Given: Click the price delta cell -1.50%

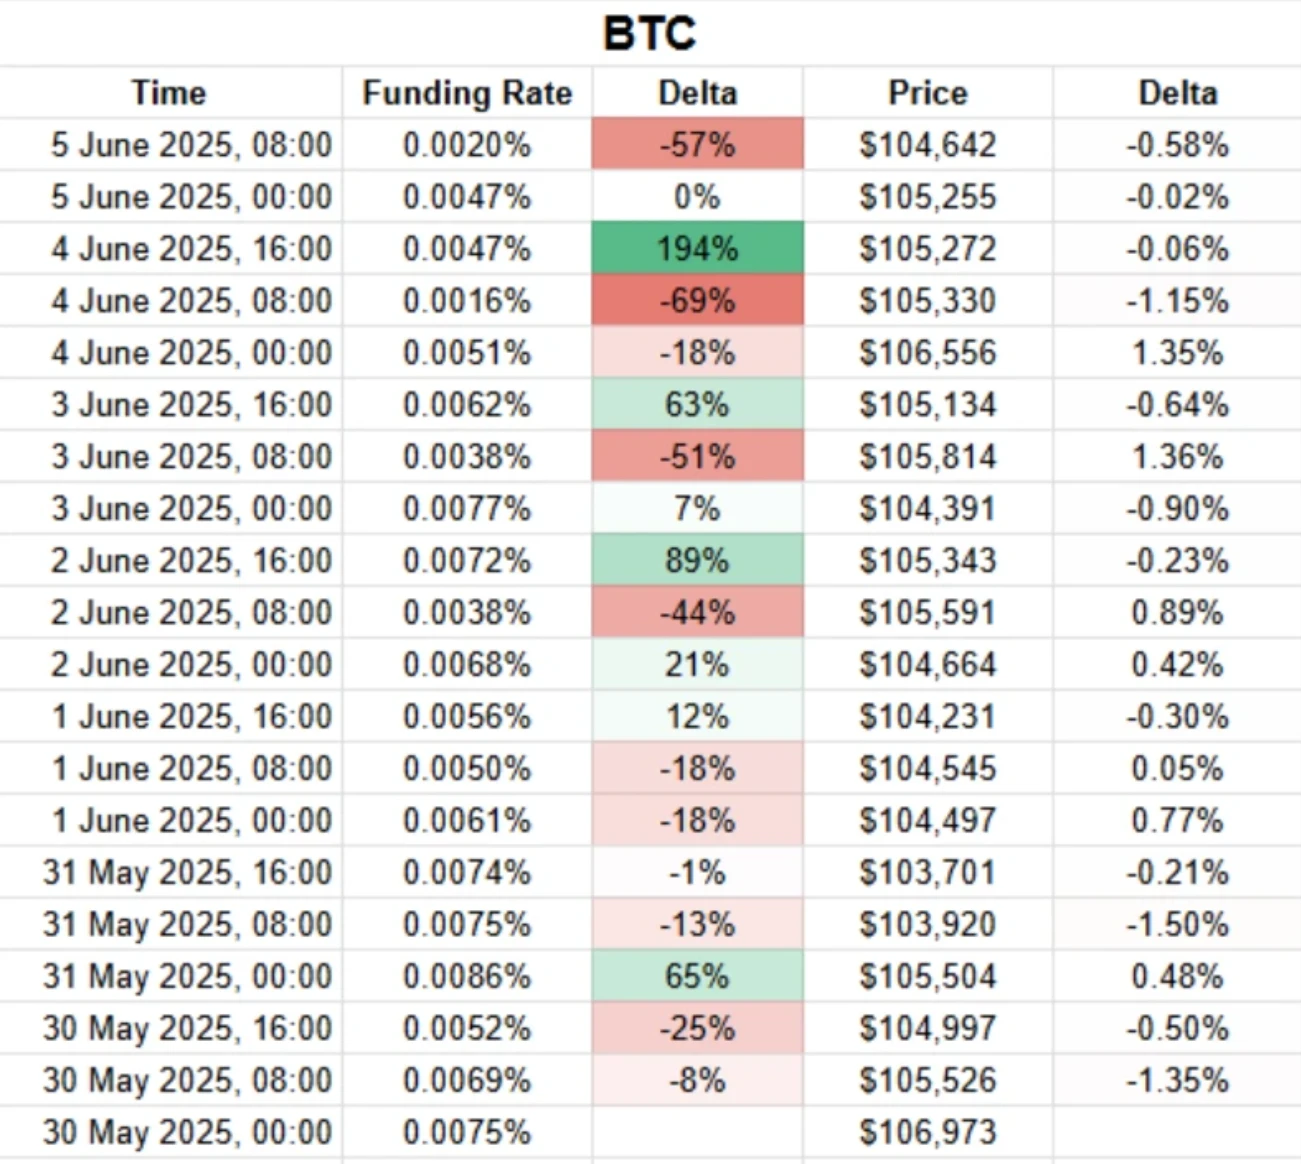Looking at the screenshot, I should pos(1177,924).
